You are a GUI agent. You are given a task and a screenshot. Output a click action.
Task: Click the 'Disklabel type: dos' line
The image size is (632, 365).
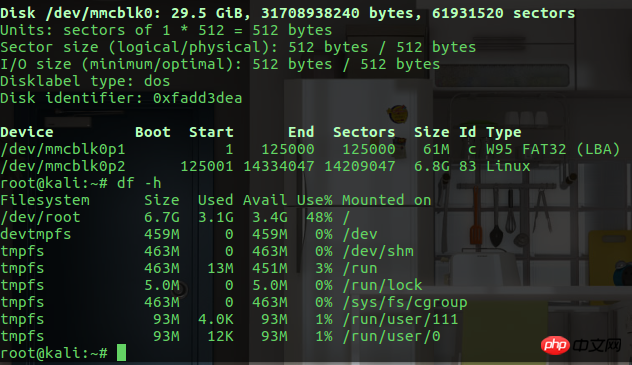85,81
